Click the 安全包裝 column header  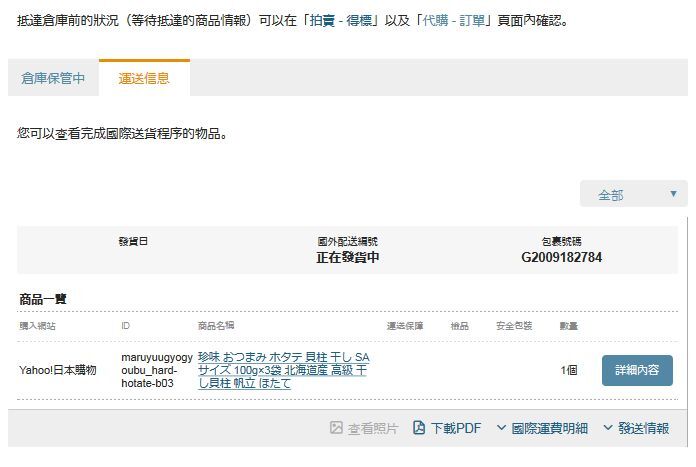point(514,326)
